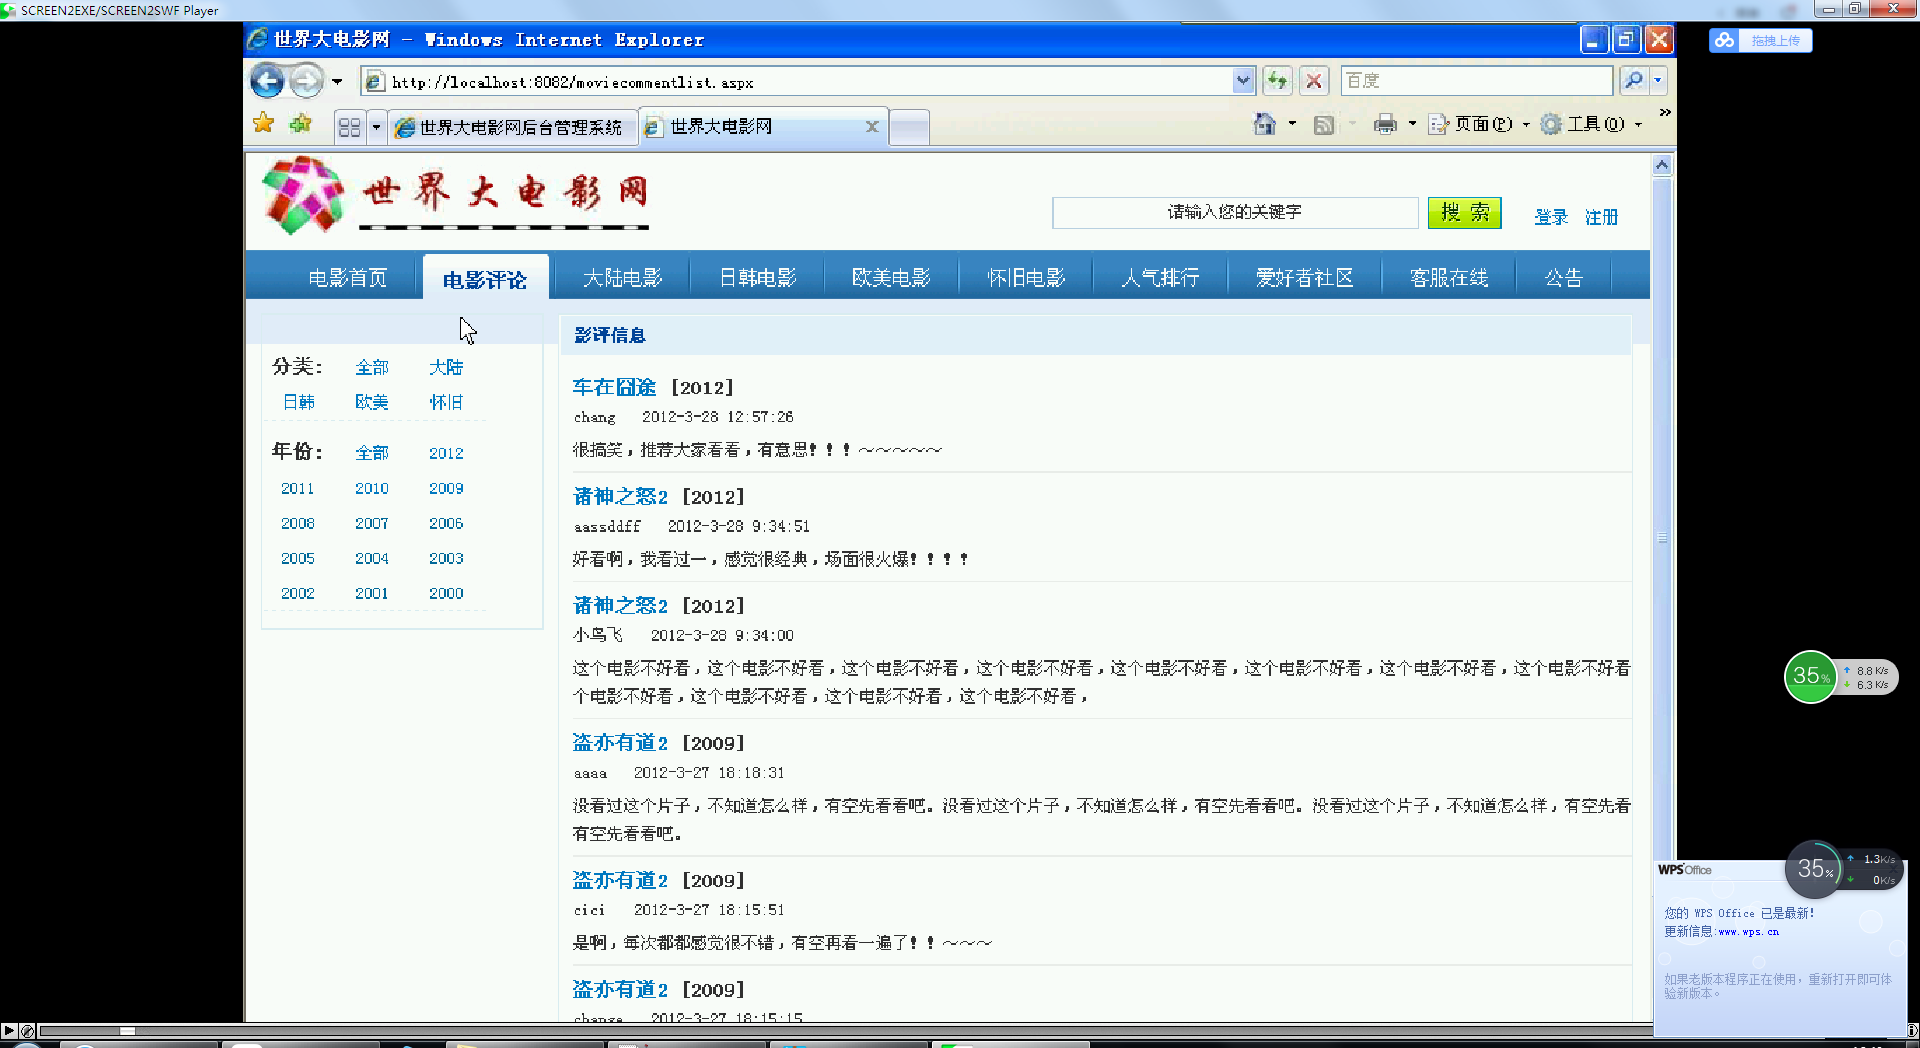The height and width of the screenshot is (1048, 1920).
Task: Click the Add to Favorites icon
Action: click(300, 123)
